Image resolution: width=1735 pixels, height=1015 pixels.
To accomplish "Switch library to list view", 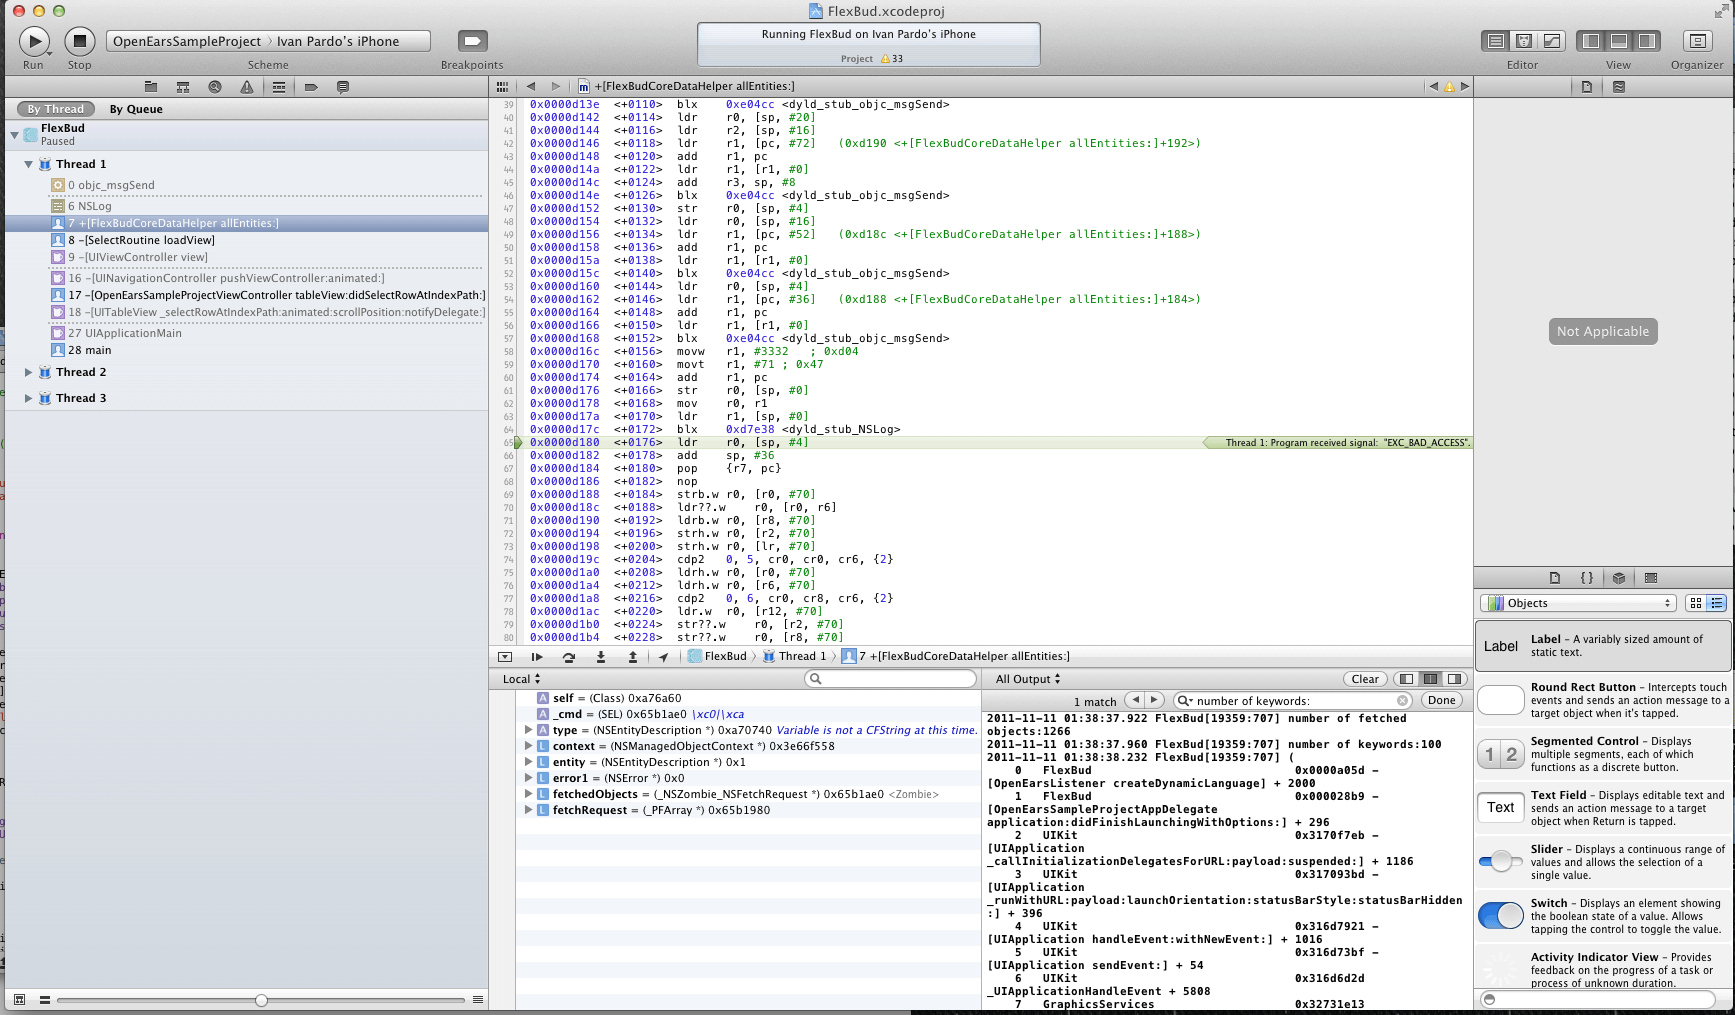I will pyautogui.click(x=1717, y=603).
